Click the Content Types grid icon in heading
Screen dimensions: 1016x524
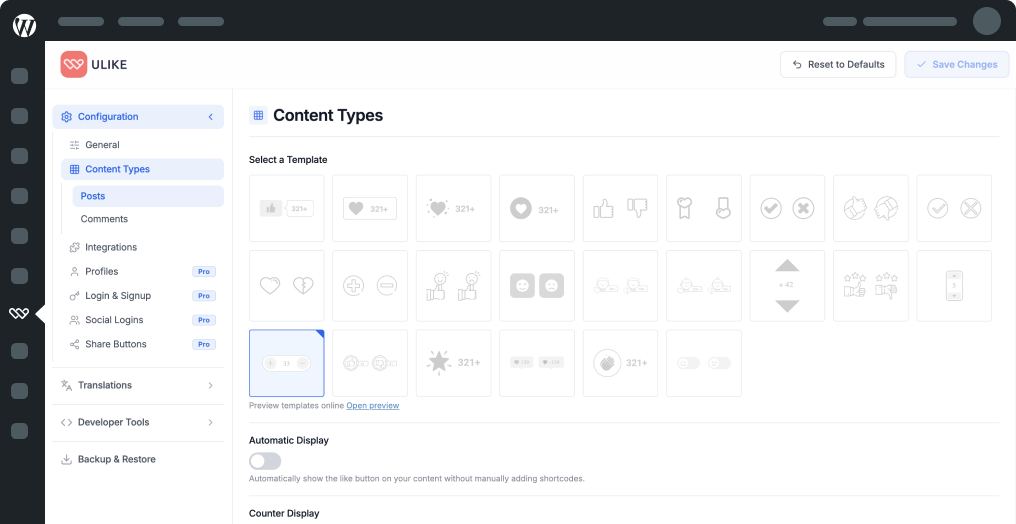point(258,115)
